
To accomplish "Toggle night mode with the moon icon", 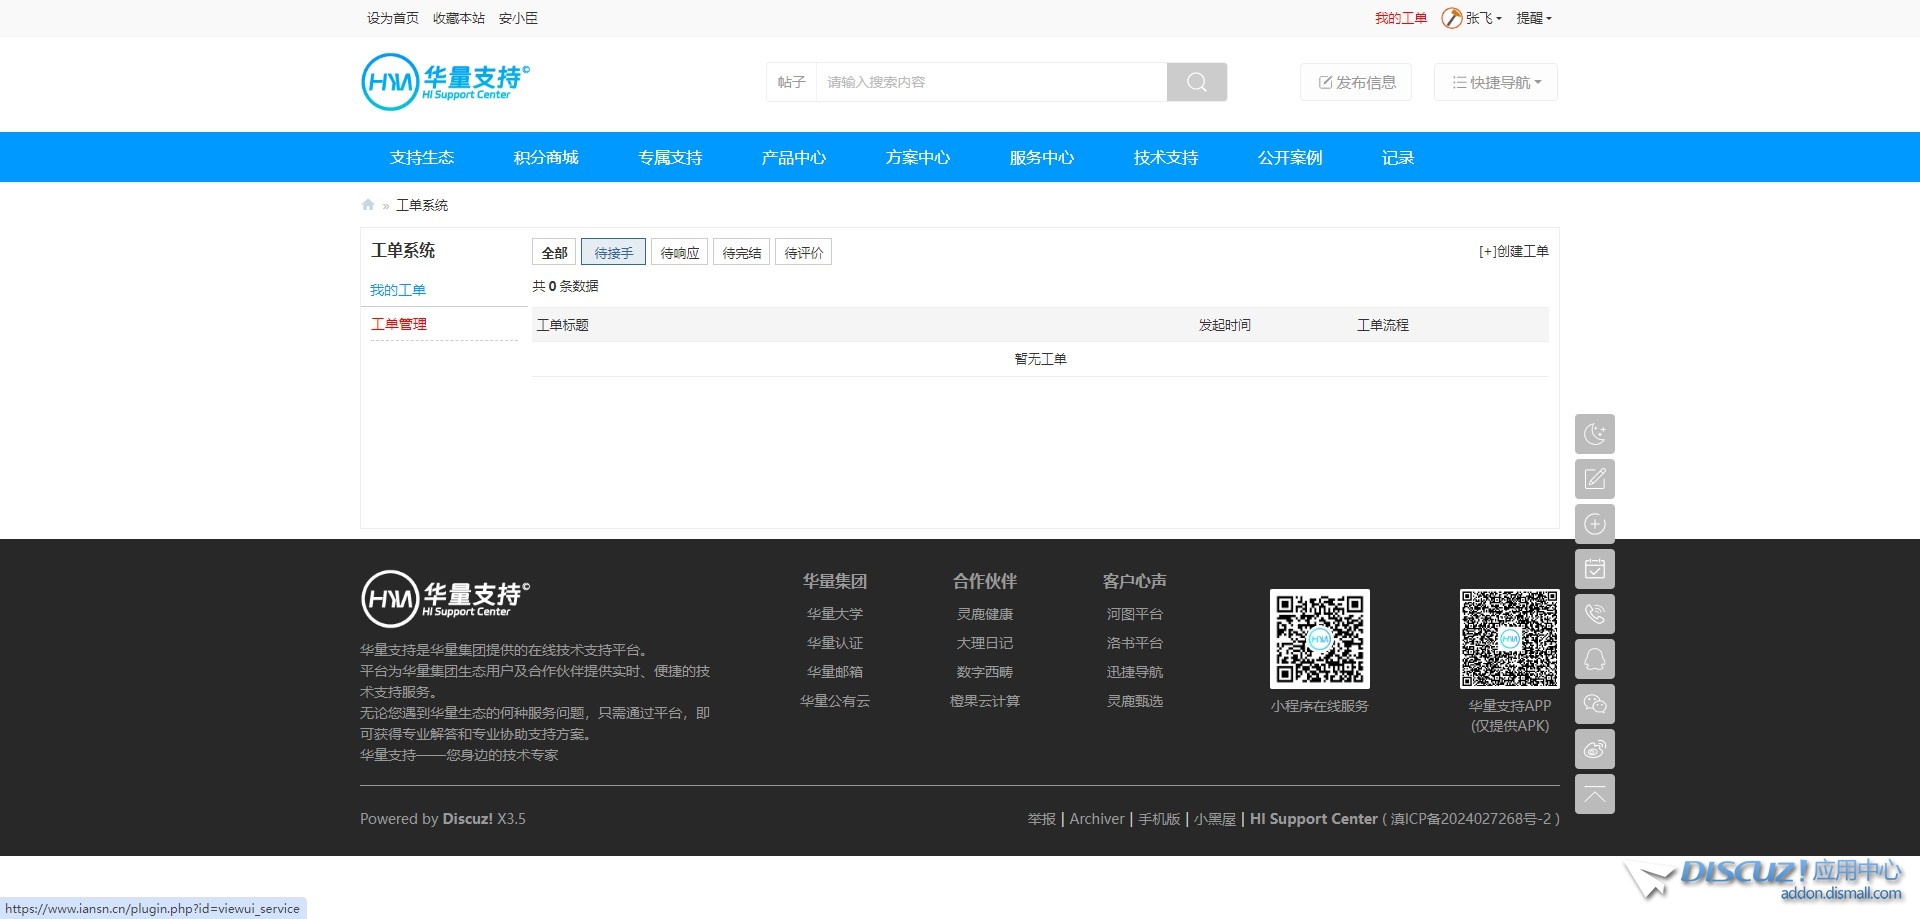I will (1594, 434).
